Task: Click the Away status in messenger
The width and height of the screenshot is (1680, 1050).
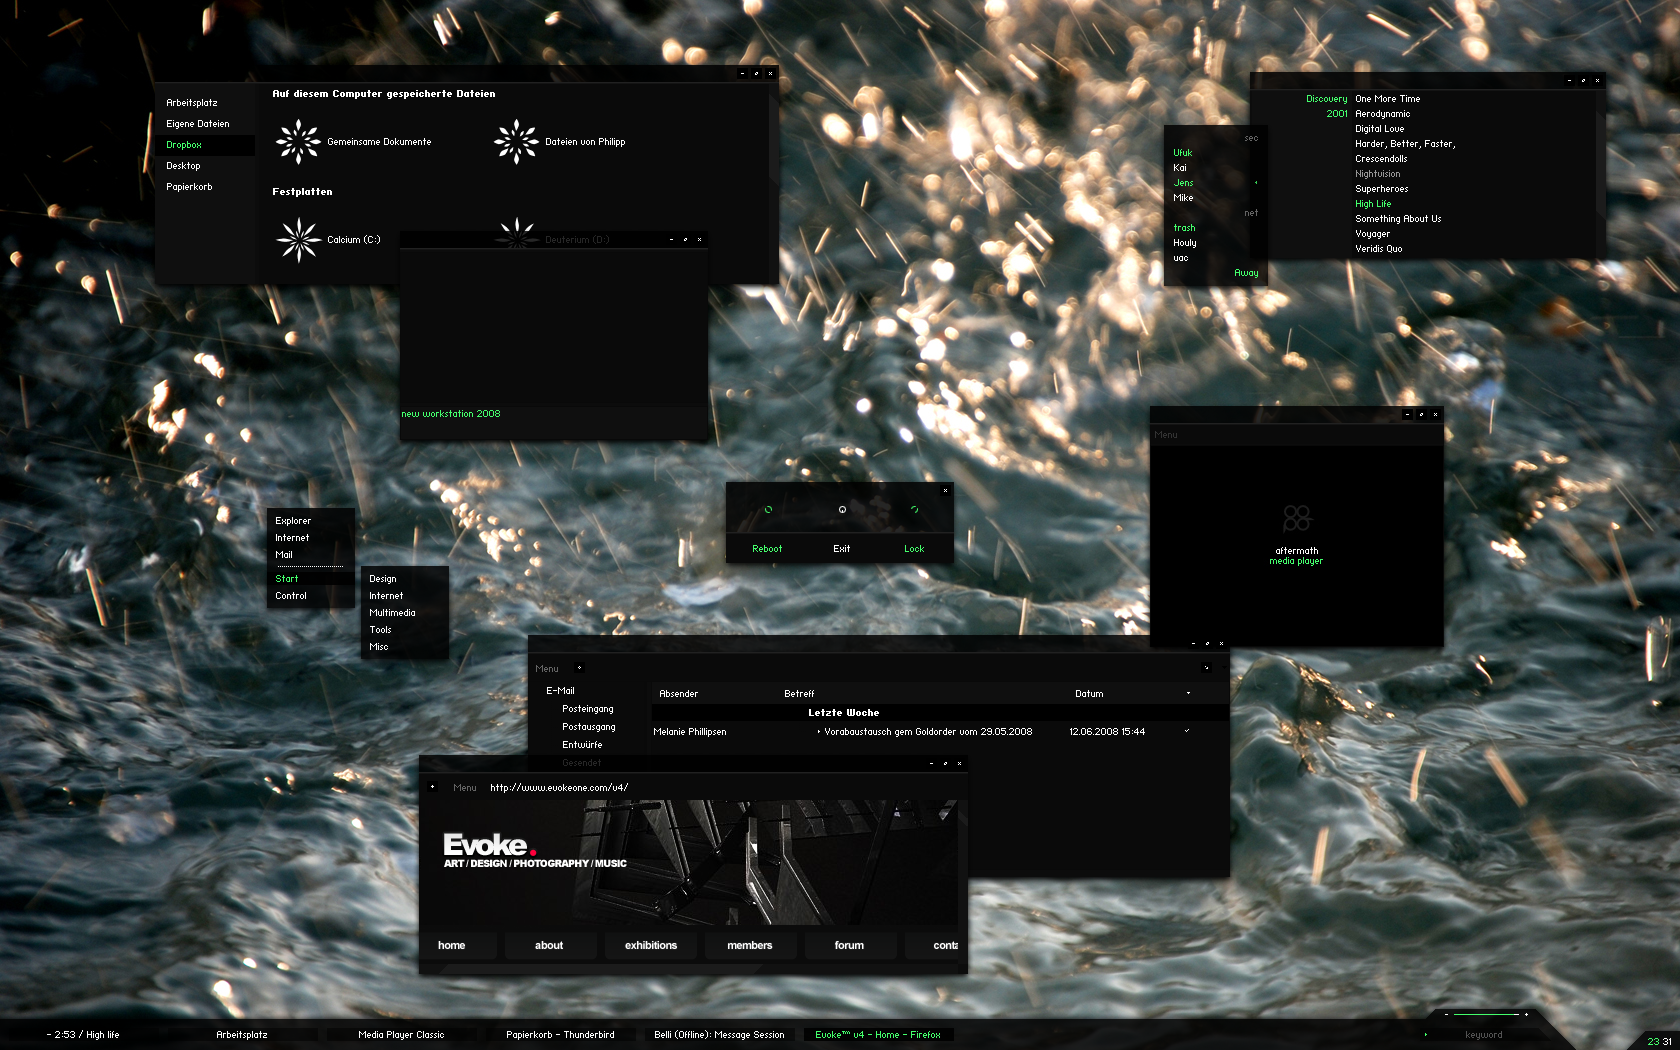Action: click(1246, 273)
